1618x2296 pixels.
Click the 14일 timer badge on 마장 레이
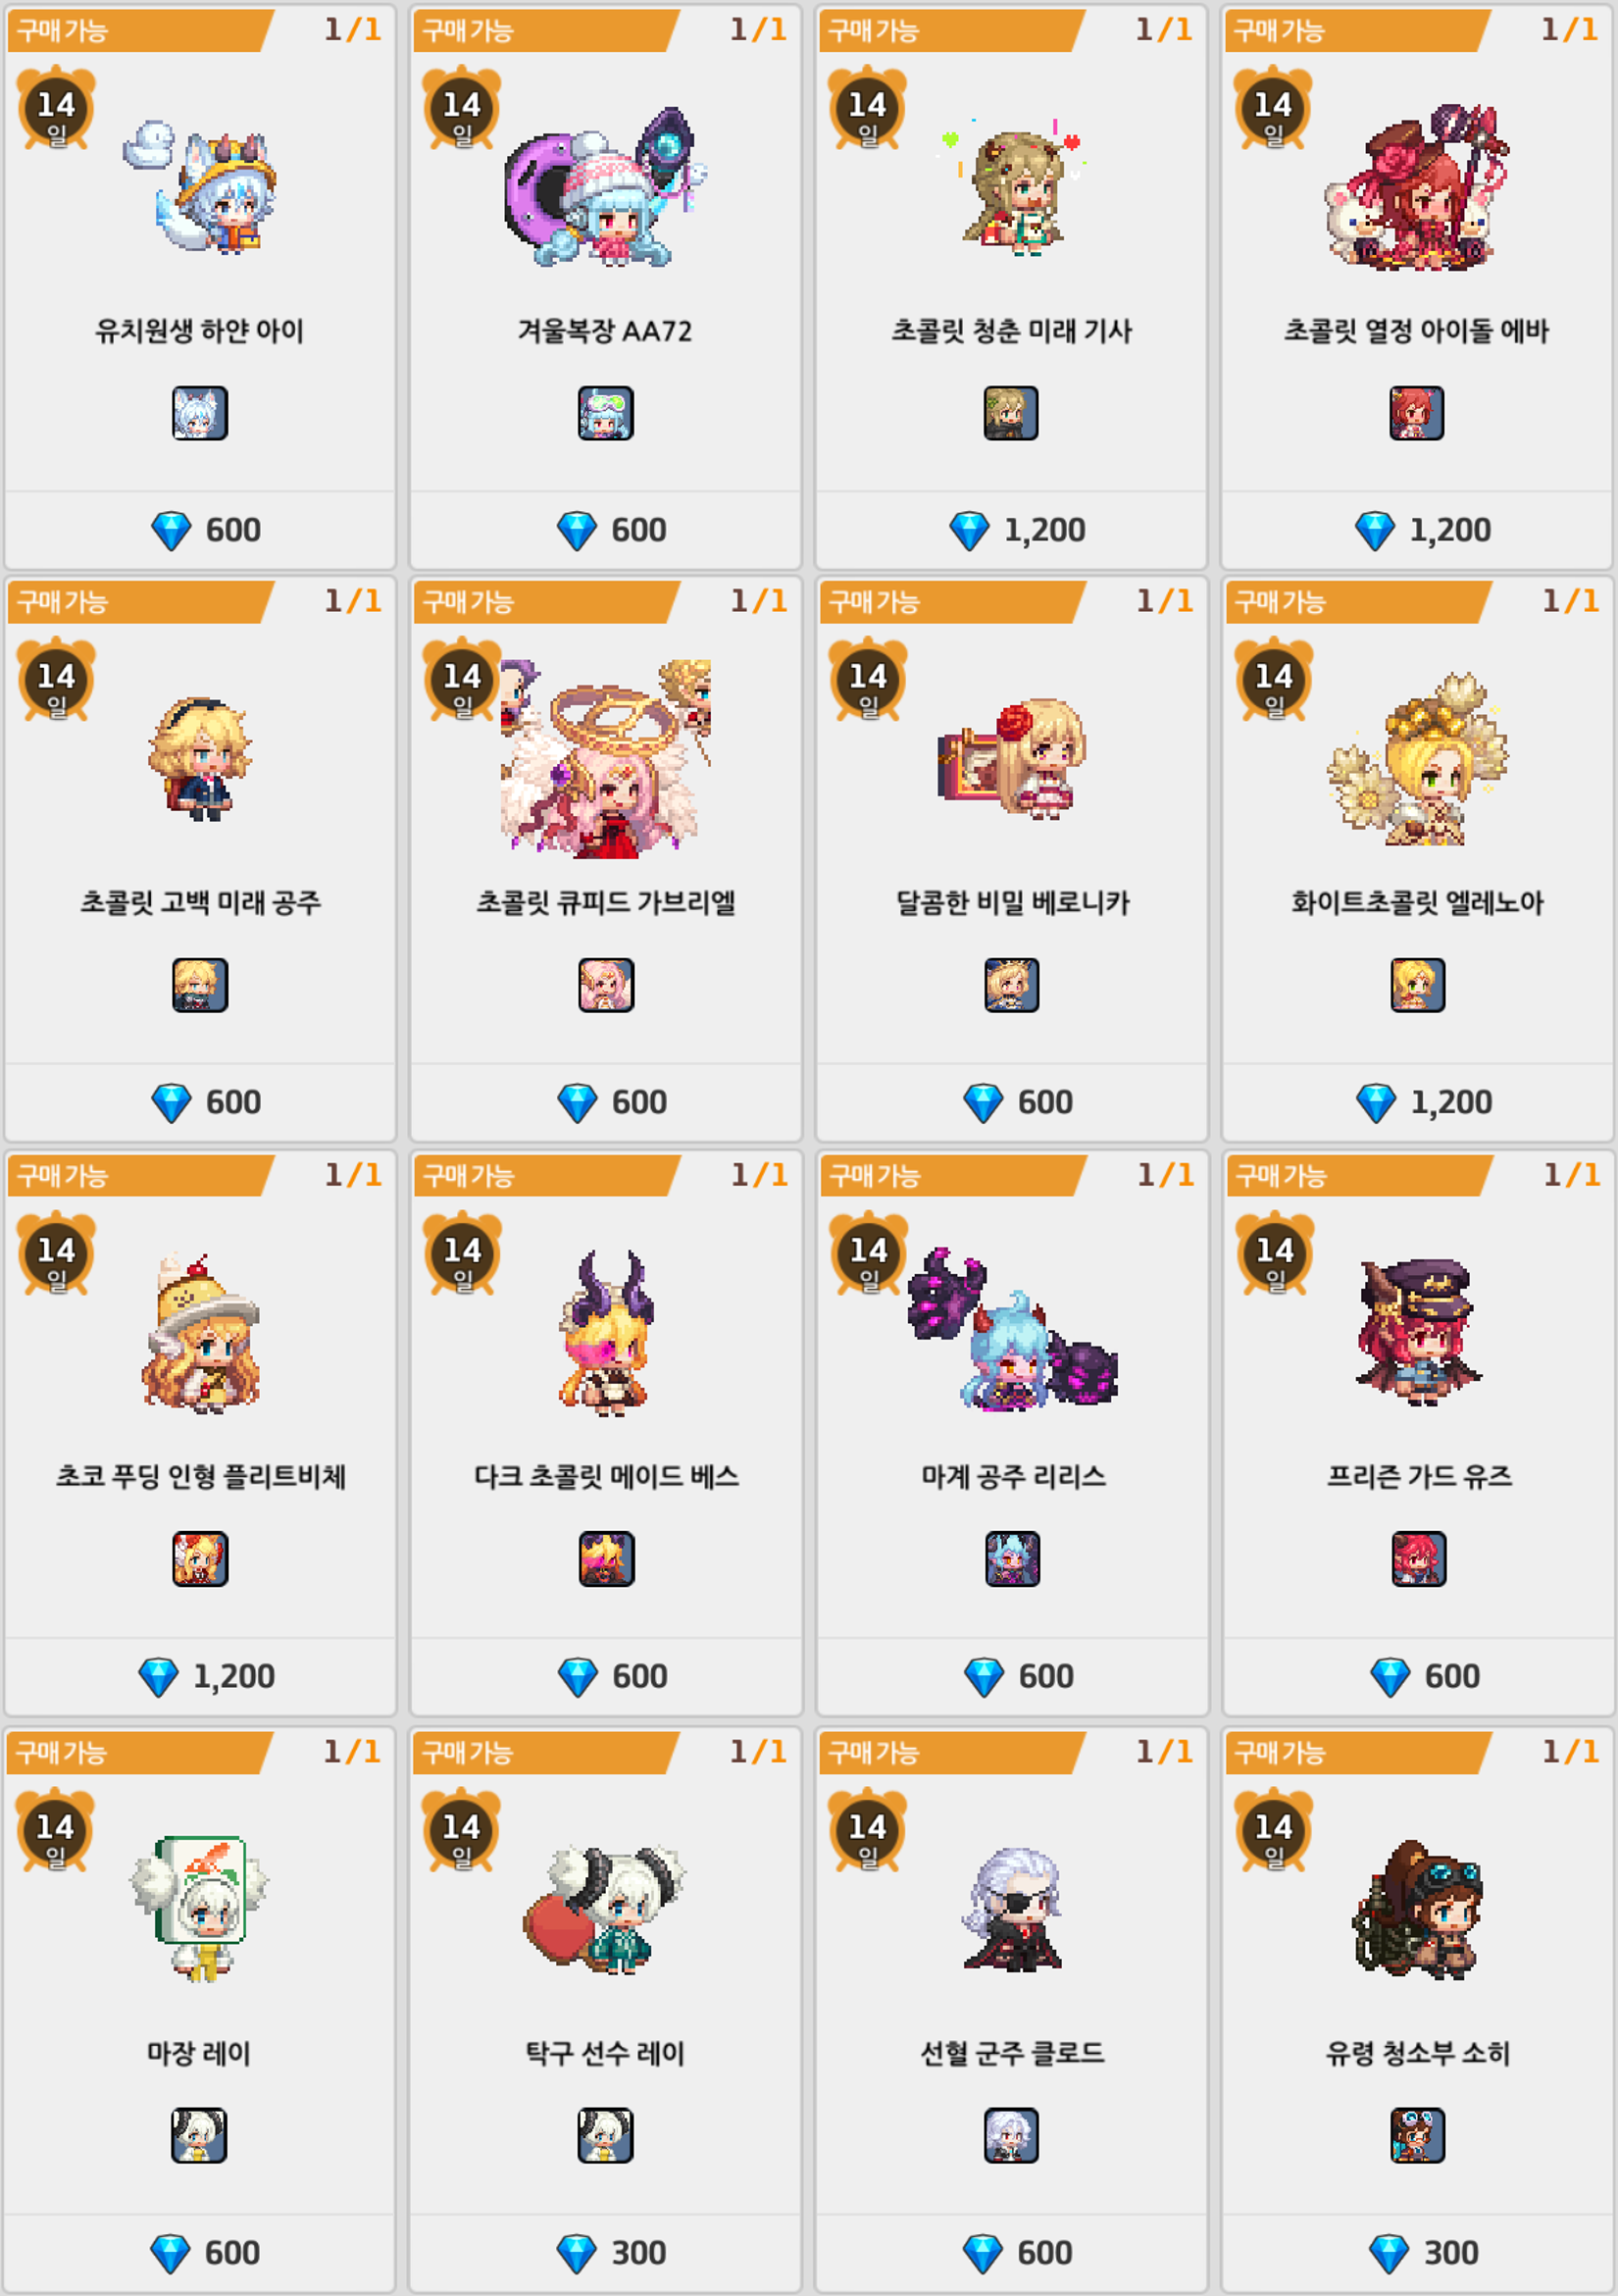click(x=56, y=1829)
